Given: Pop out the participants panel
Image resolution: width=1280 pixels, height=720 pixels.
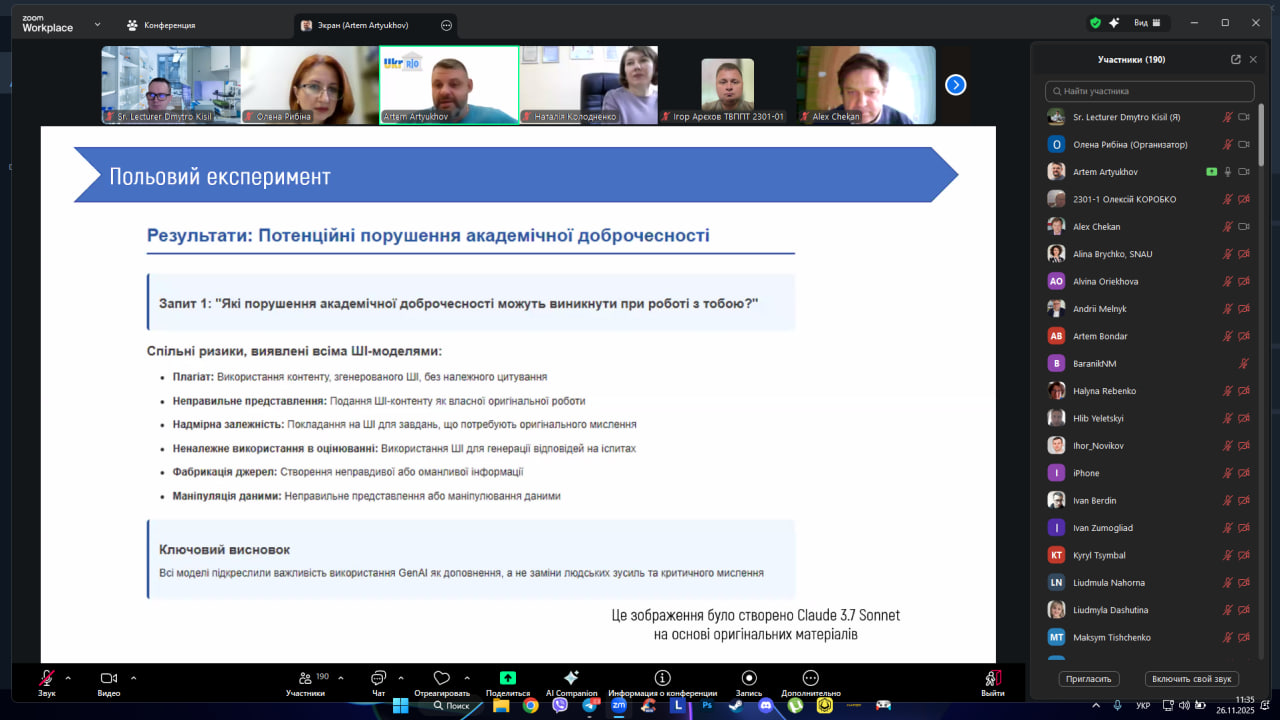Looking at the screenshot, I should tap(1236, 60).
